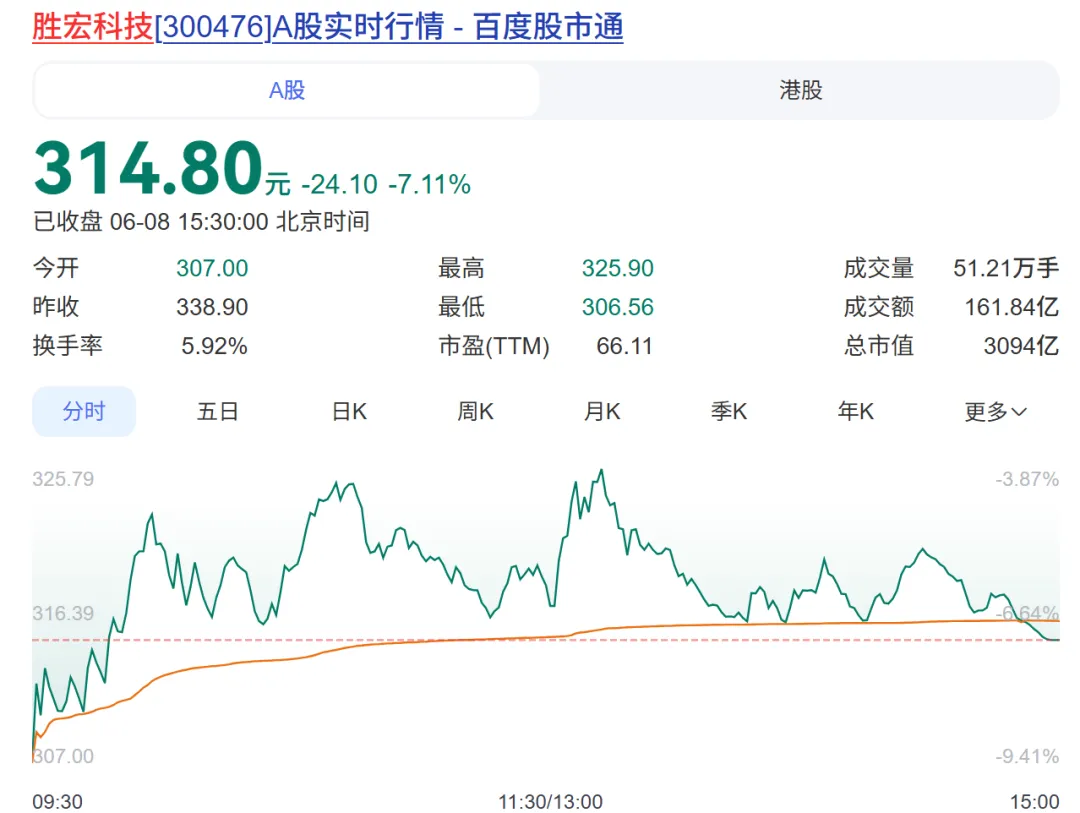This screenshot has width=1080, height=813.
Task: Click the percent change -7.11%
Action: click(430, 185)
